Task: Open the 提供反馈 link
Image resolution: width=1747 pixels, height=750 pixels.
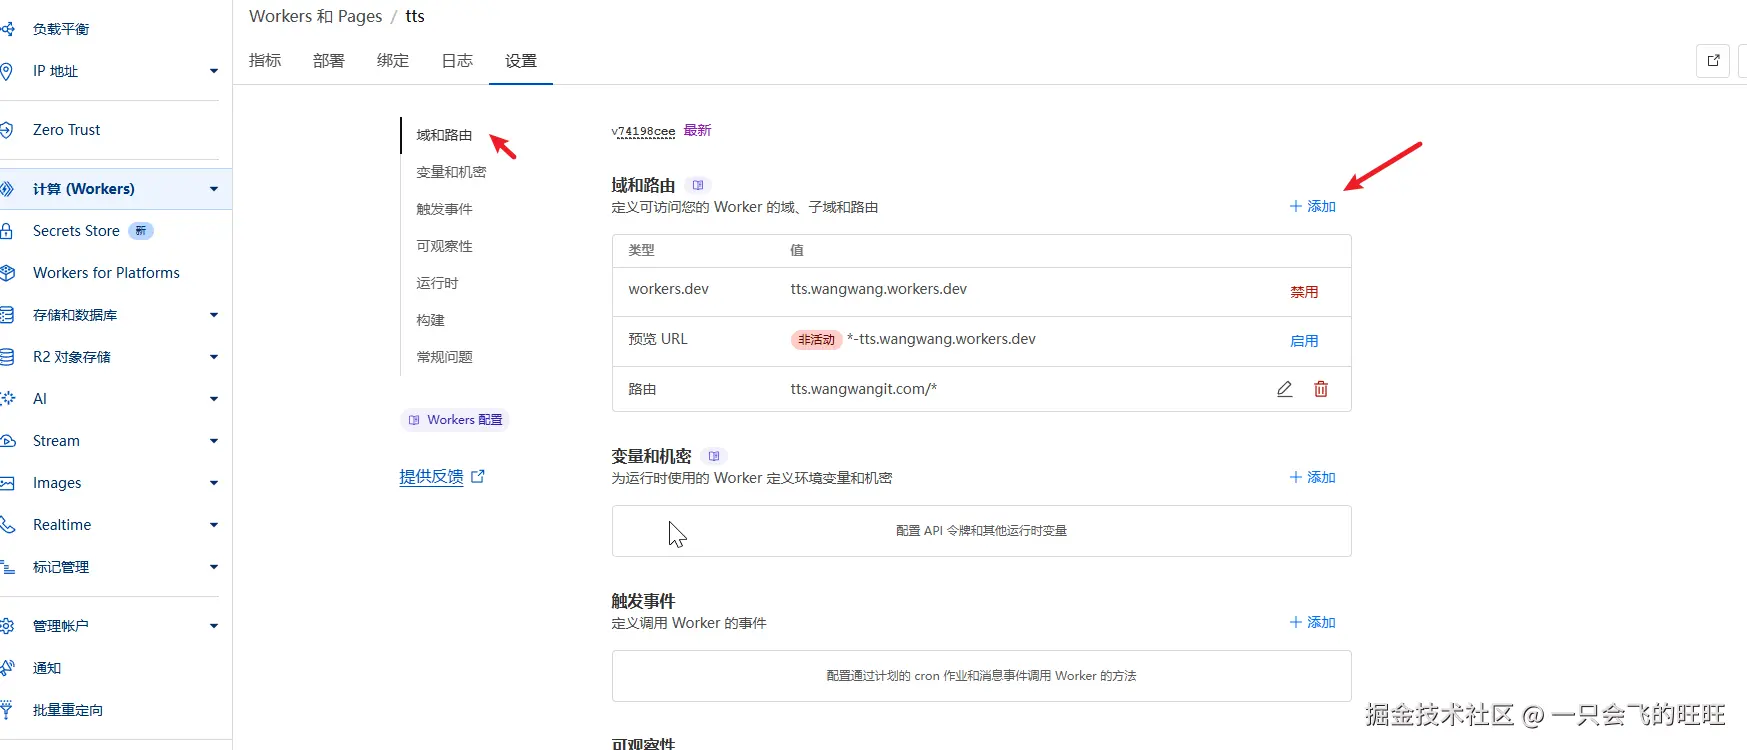Action: [x=441, y=477]
